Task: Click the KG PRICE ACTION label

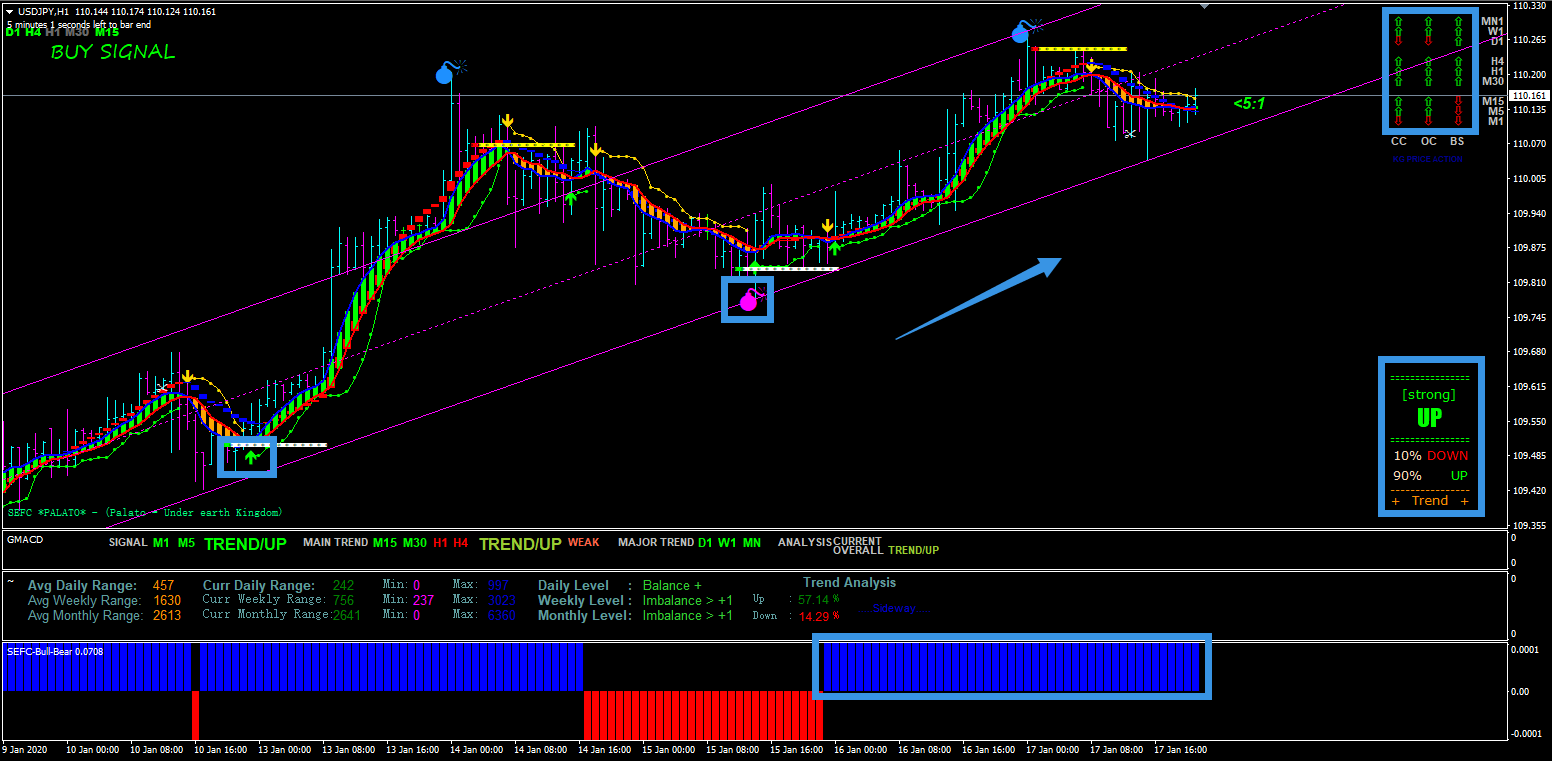Action: click(1427, 159)
